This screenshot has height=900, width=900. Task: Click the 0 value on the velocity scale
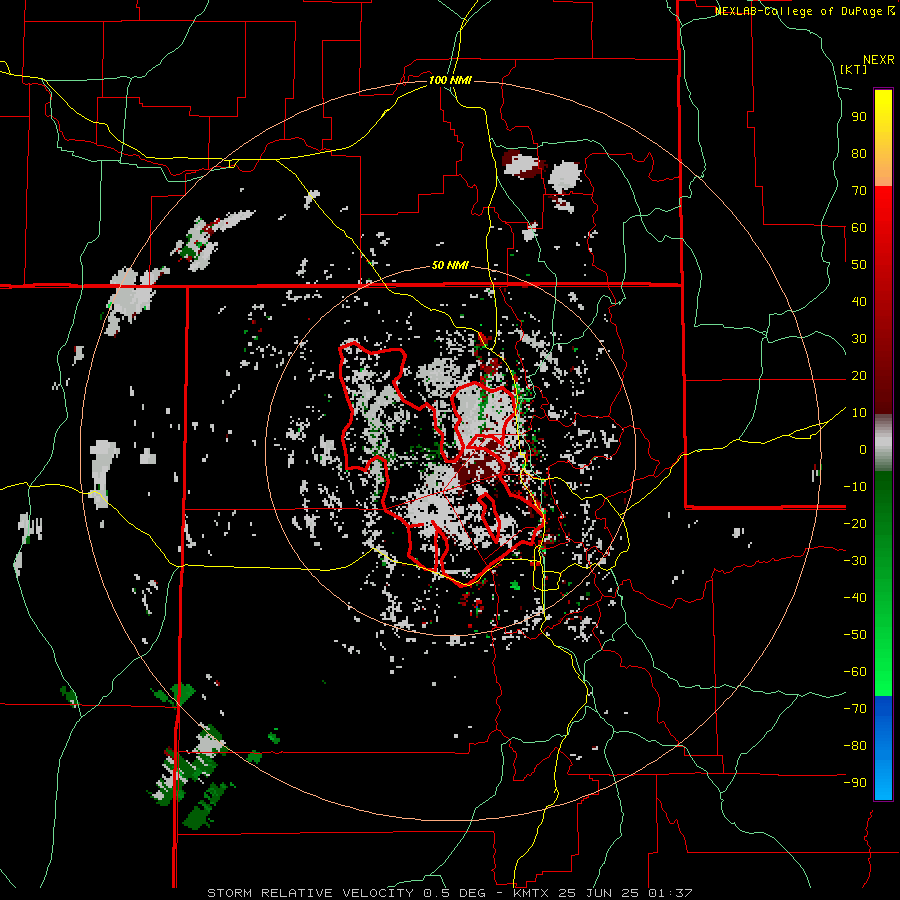click(x=863, y=449)
